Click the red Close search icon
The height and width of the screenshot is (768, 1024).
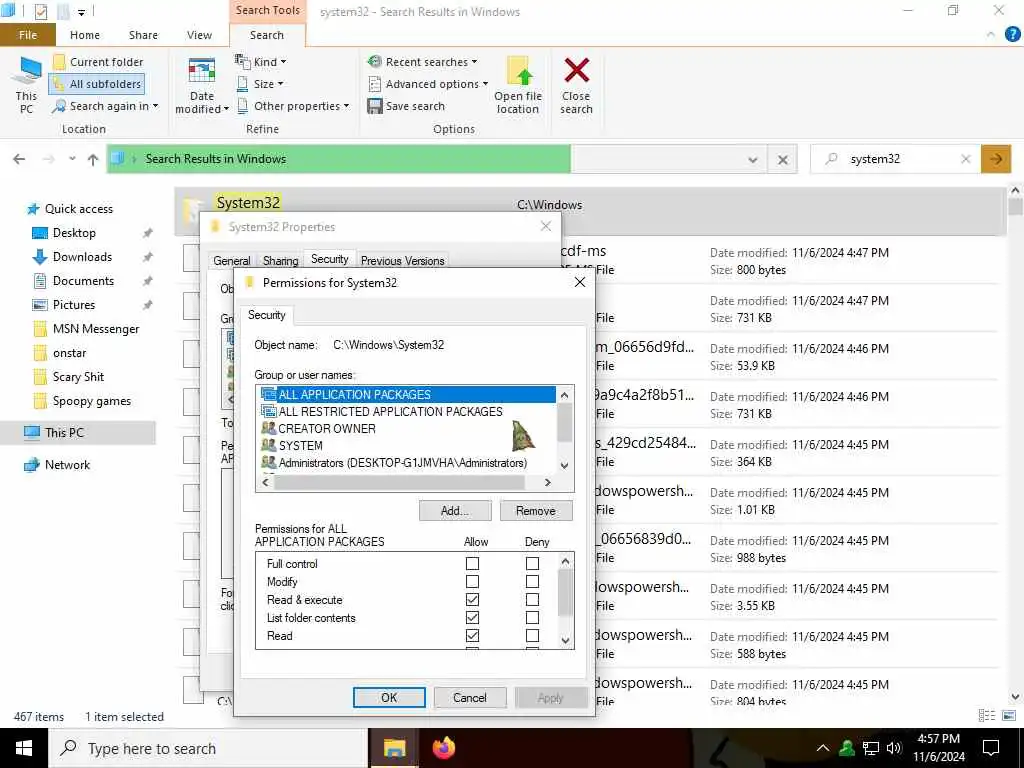pos(576,71)
